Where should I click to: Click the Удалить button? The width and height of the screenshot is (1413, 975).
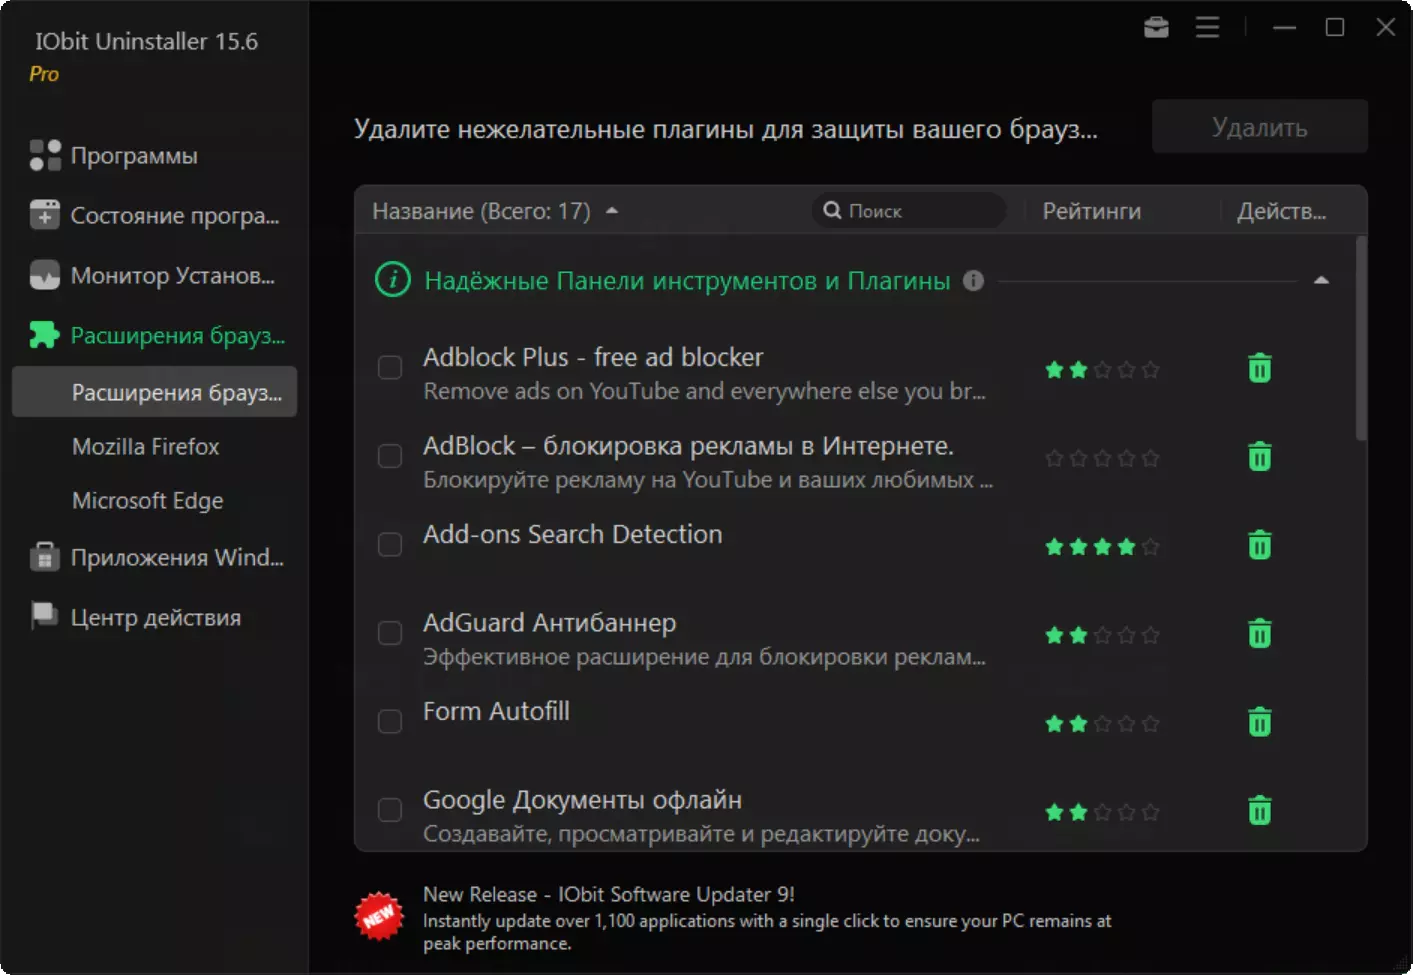[x=1260, y=127]
